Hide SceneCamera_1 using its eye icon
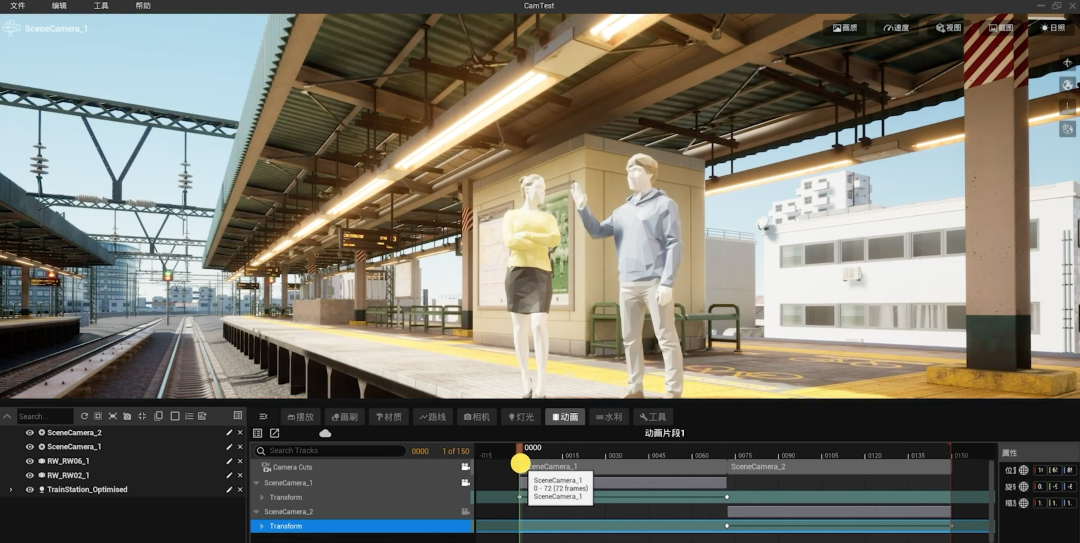 click(x=30, y=447)
